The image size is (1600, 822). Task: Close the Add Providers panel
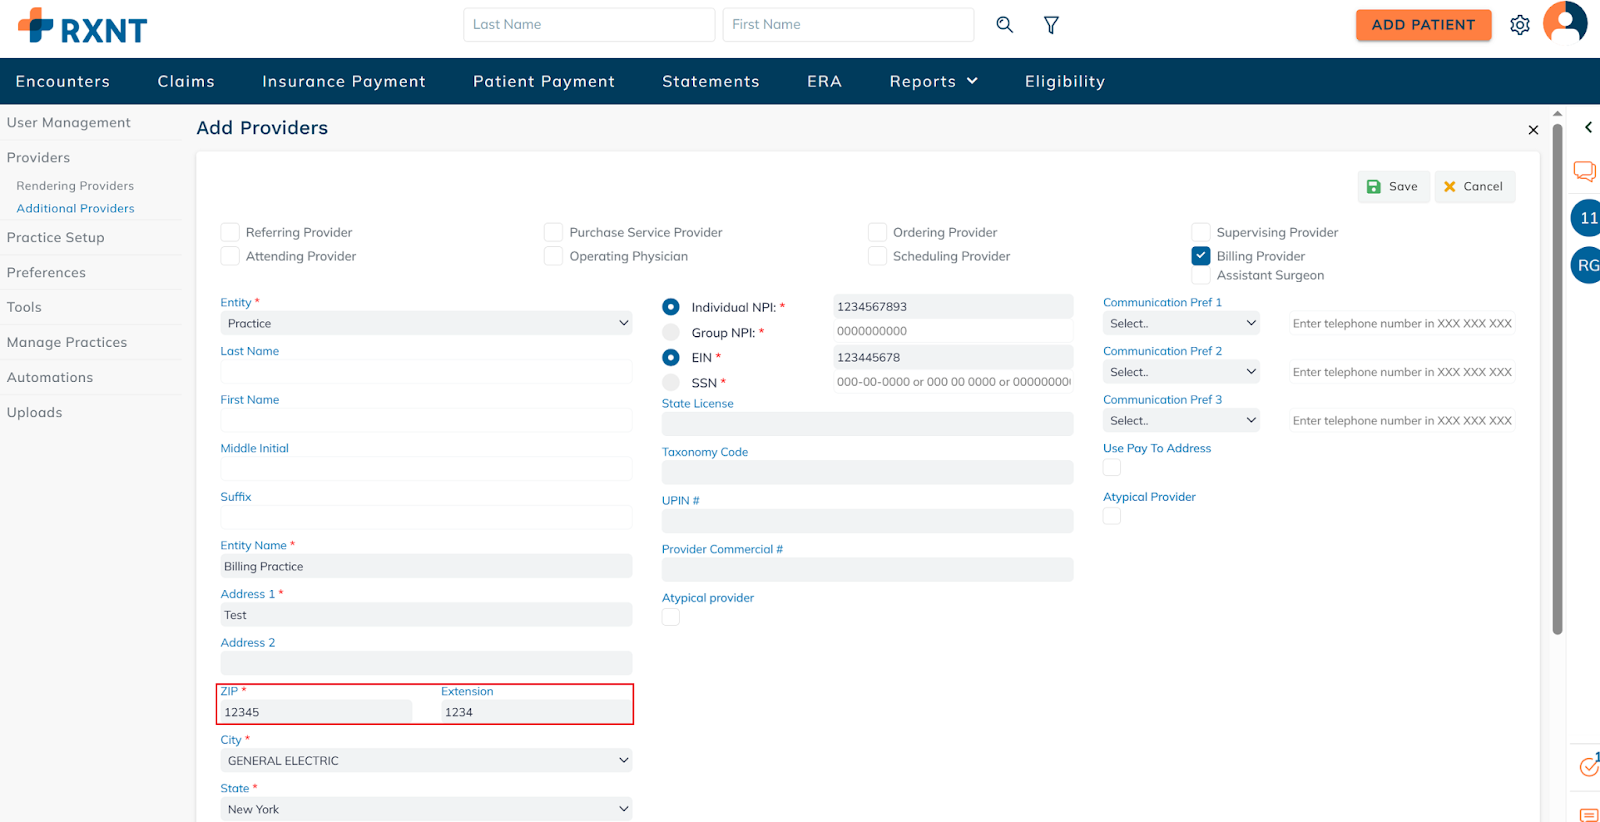pyautogui.click(x=1532, y=130)
